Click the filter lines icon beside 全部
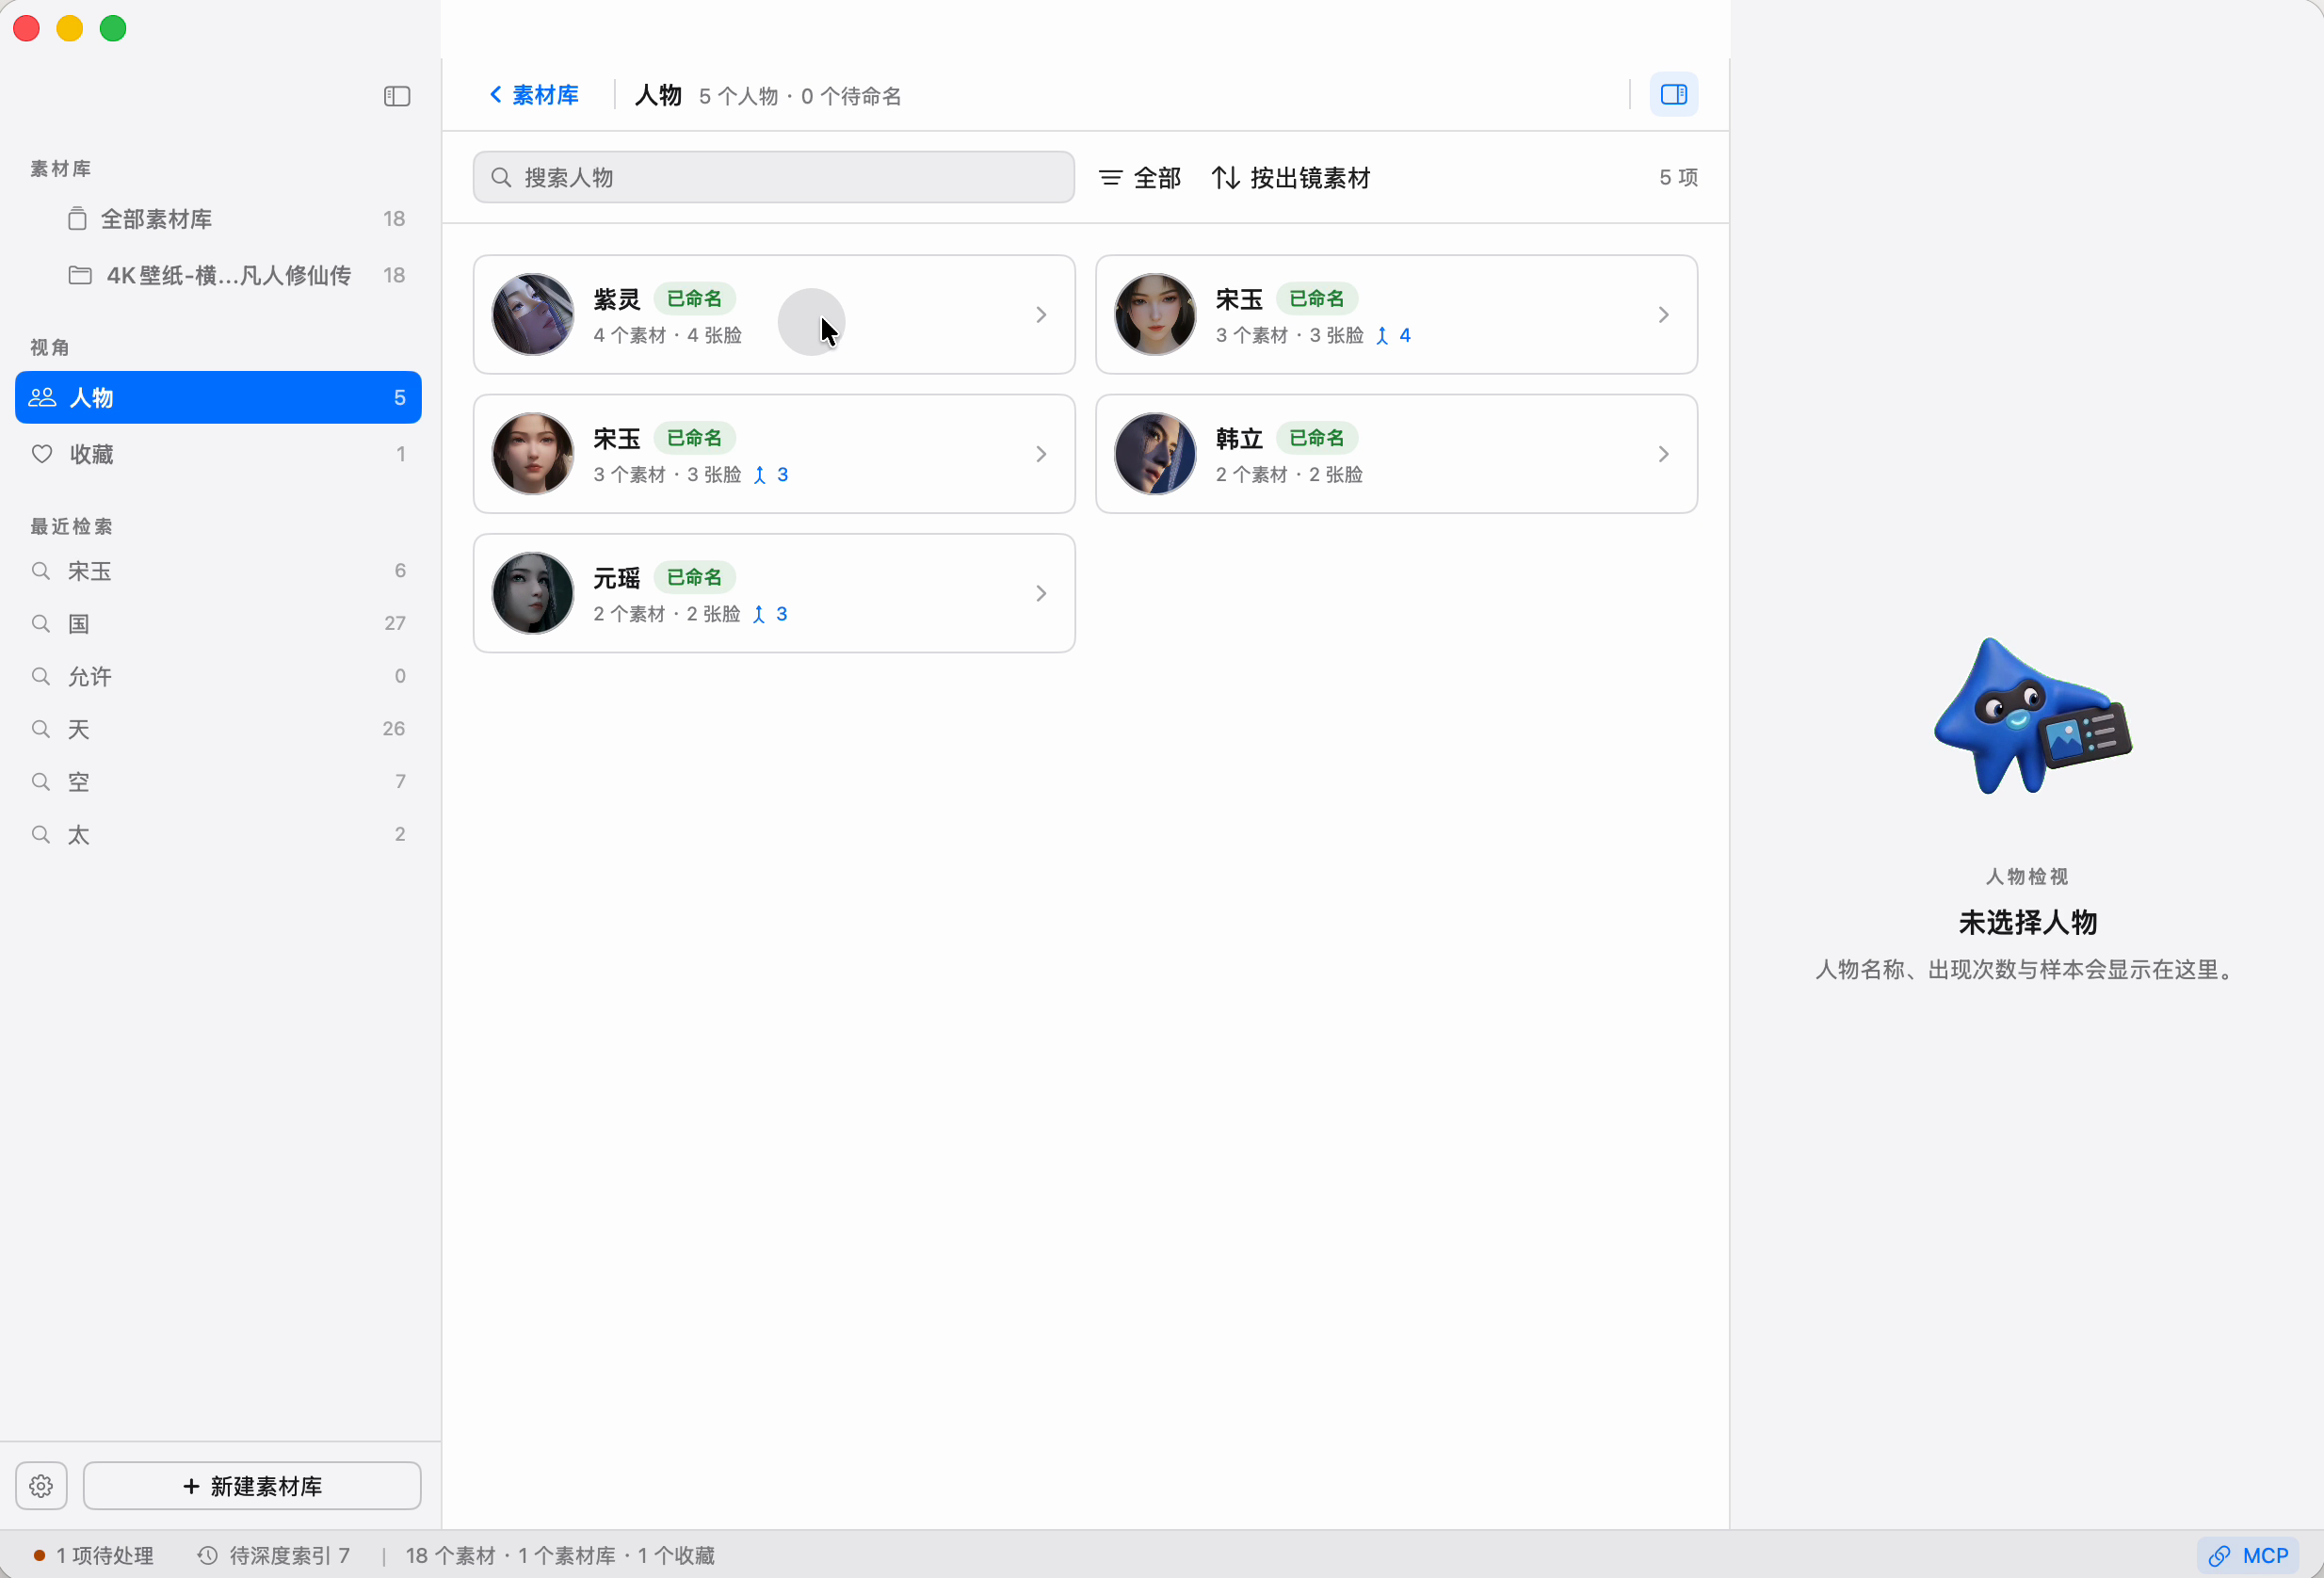This screenshot has height=1578, width=2324. click(x=1110, y=178)
